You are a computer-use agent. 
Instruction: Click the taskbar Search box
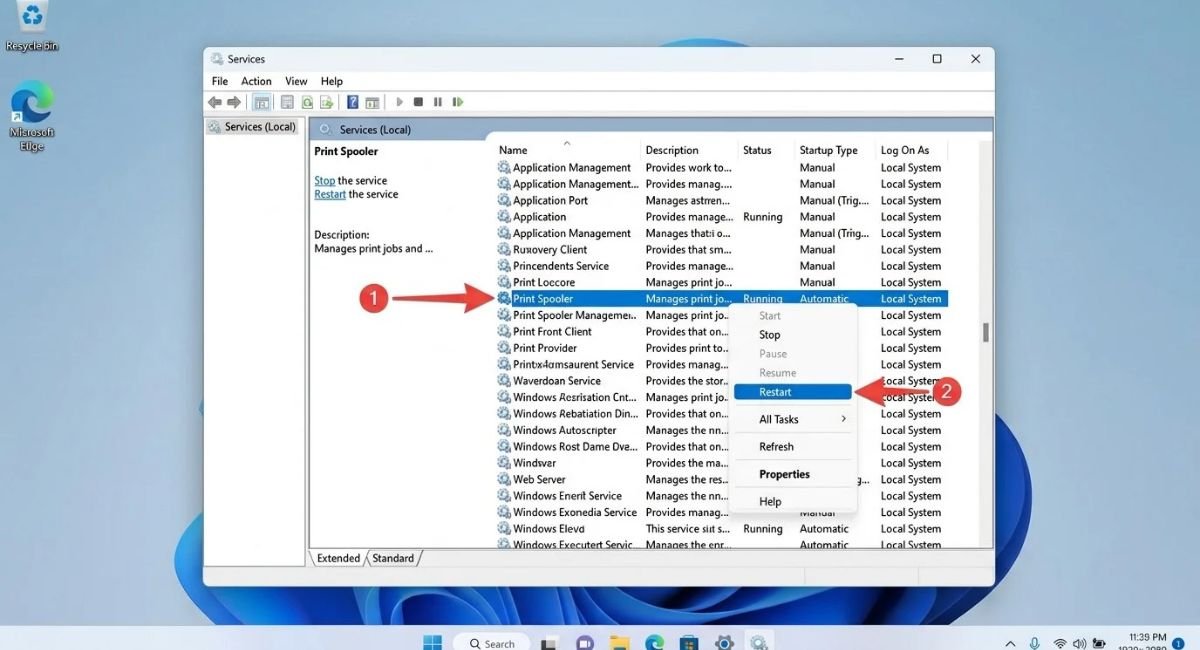click(491, 643)
